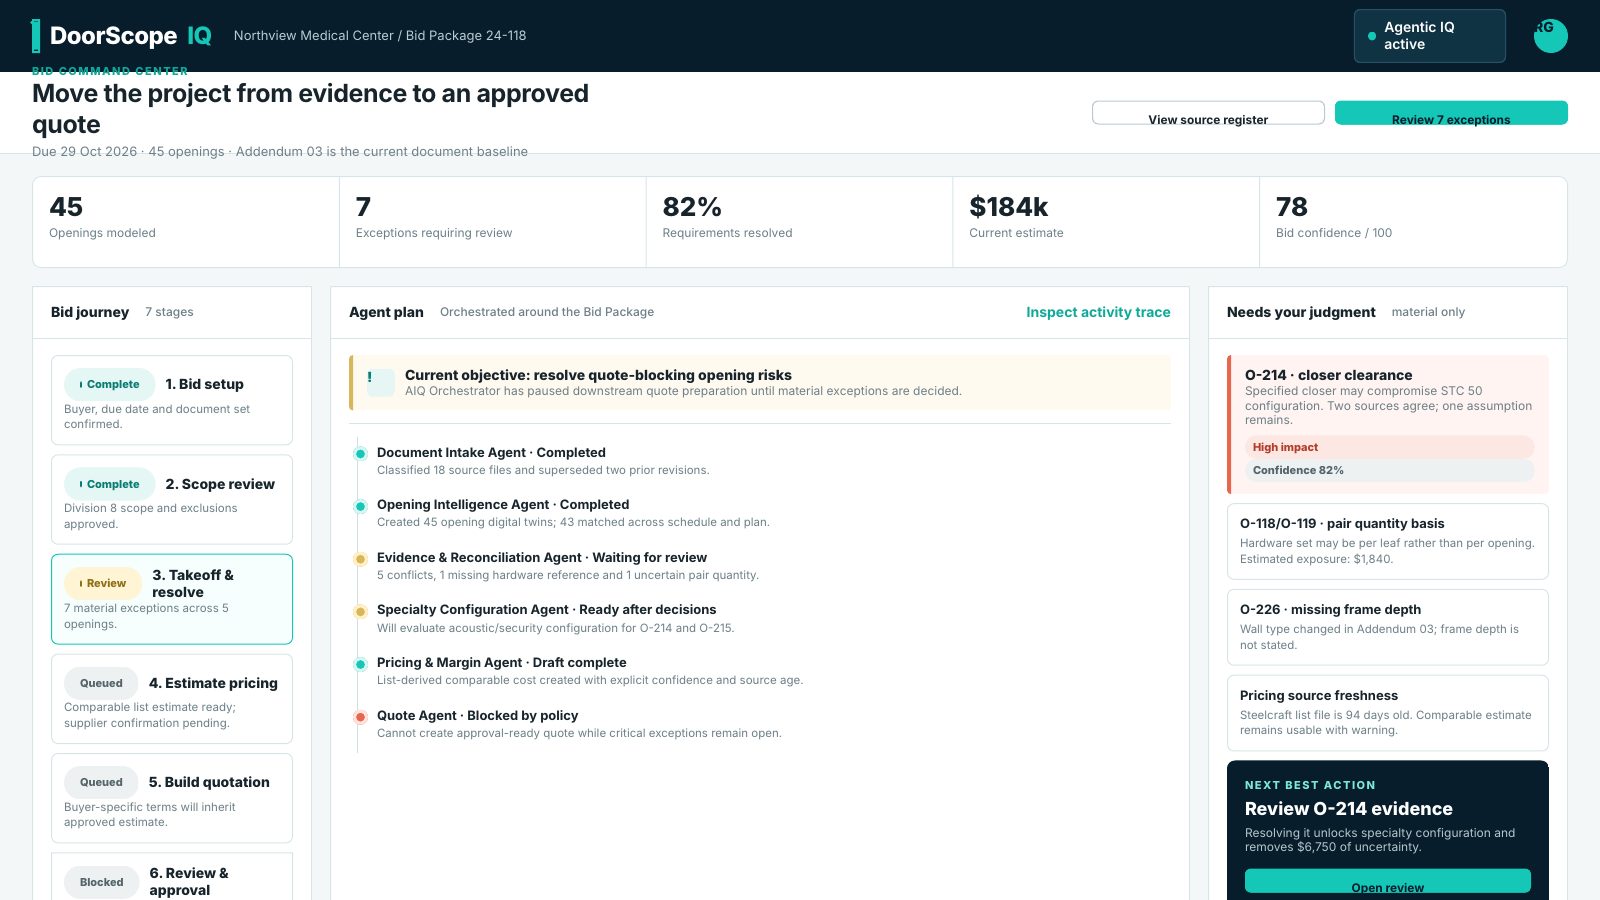Expand the O-226 missing frame depth item
The height and width of the screenshot is (900, 1600).
point(1388,627)
